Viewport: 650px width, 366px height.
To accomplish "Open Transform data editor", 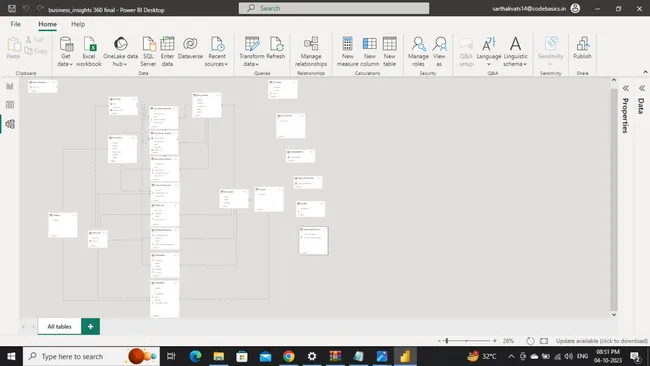I will (252, 51).
